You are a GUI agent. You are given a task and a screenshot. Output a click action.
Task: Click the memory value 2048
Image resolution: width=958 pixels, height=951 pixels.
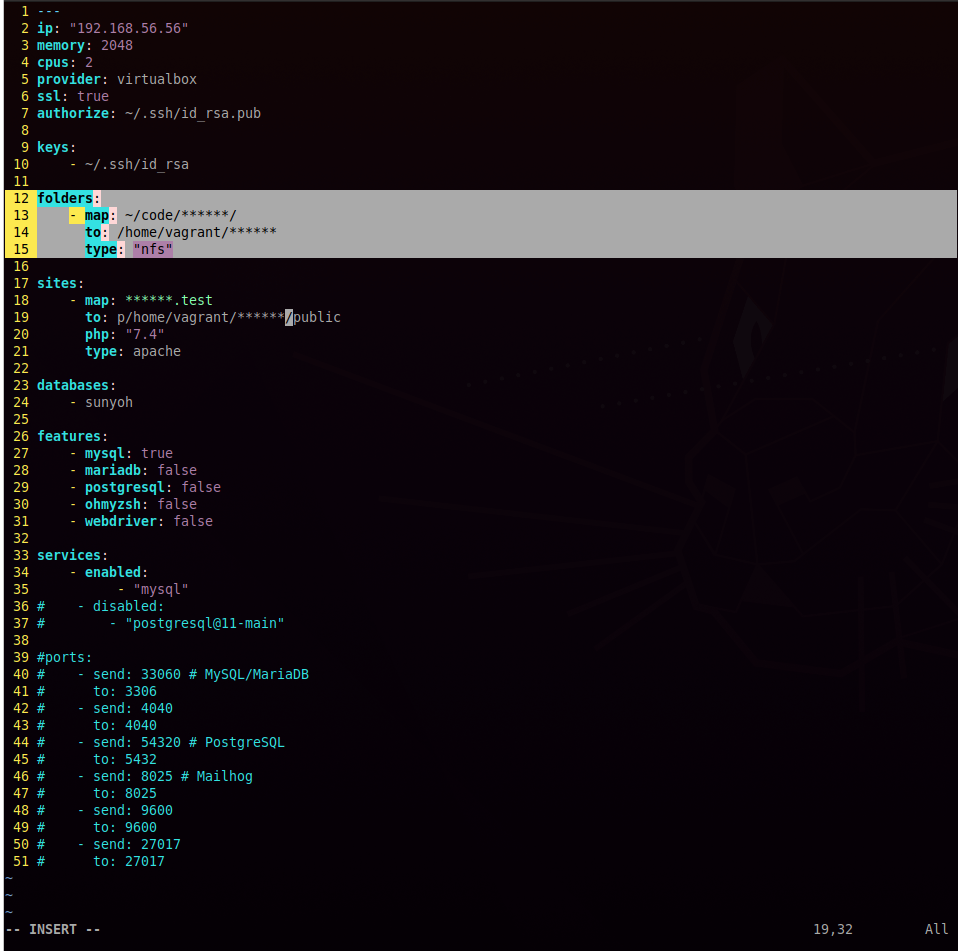point(117,45)
